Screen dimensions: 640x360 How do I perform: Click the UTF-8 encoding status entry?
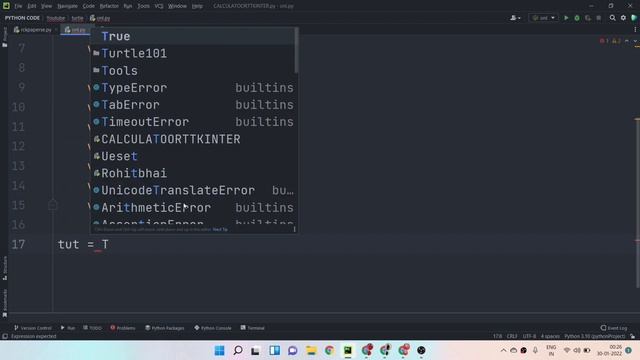click(529, 336)
